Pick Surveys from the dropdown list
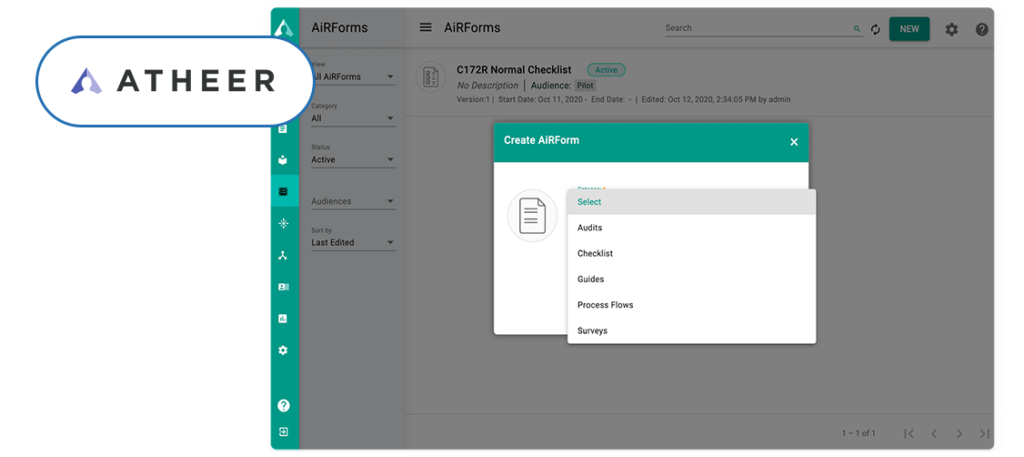The width and height of the screenshot is (1024, 457). pyautogui.click(x=592, y=331)
